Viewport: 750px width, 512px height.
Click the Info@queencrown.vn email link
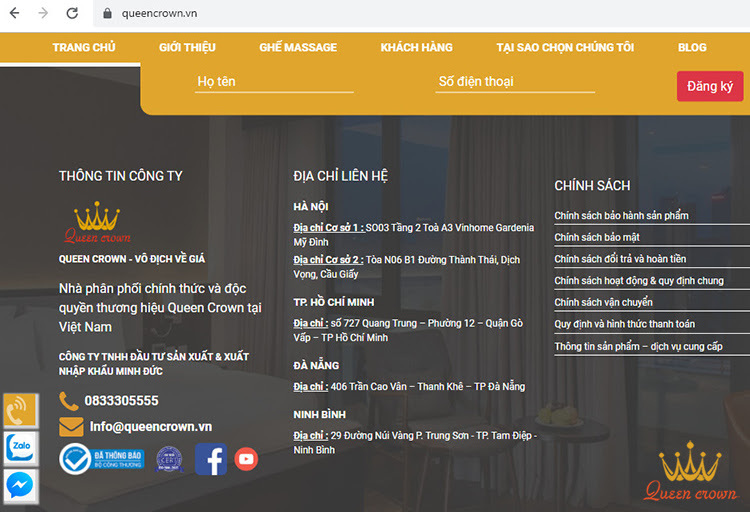pyautogui.click(x=151, y=426)
